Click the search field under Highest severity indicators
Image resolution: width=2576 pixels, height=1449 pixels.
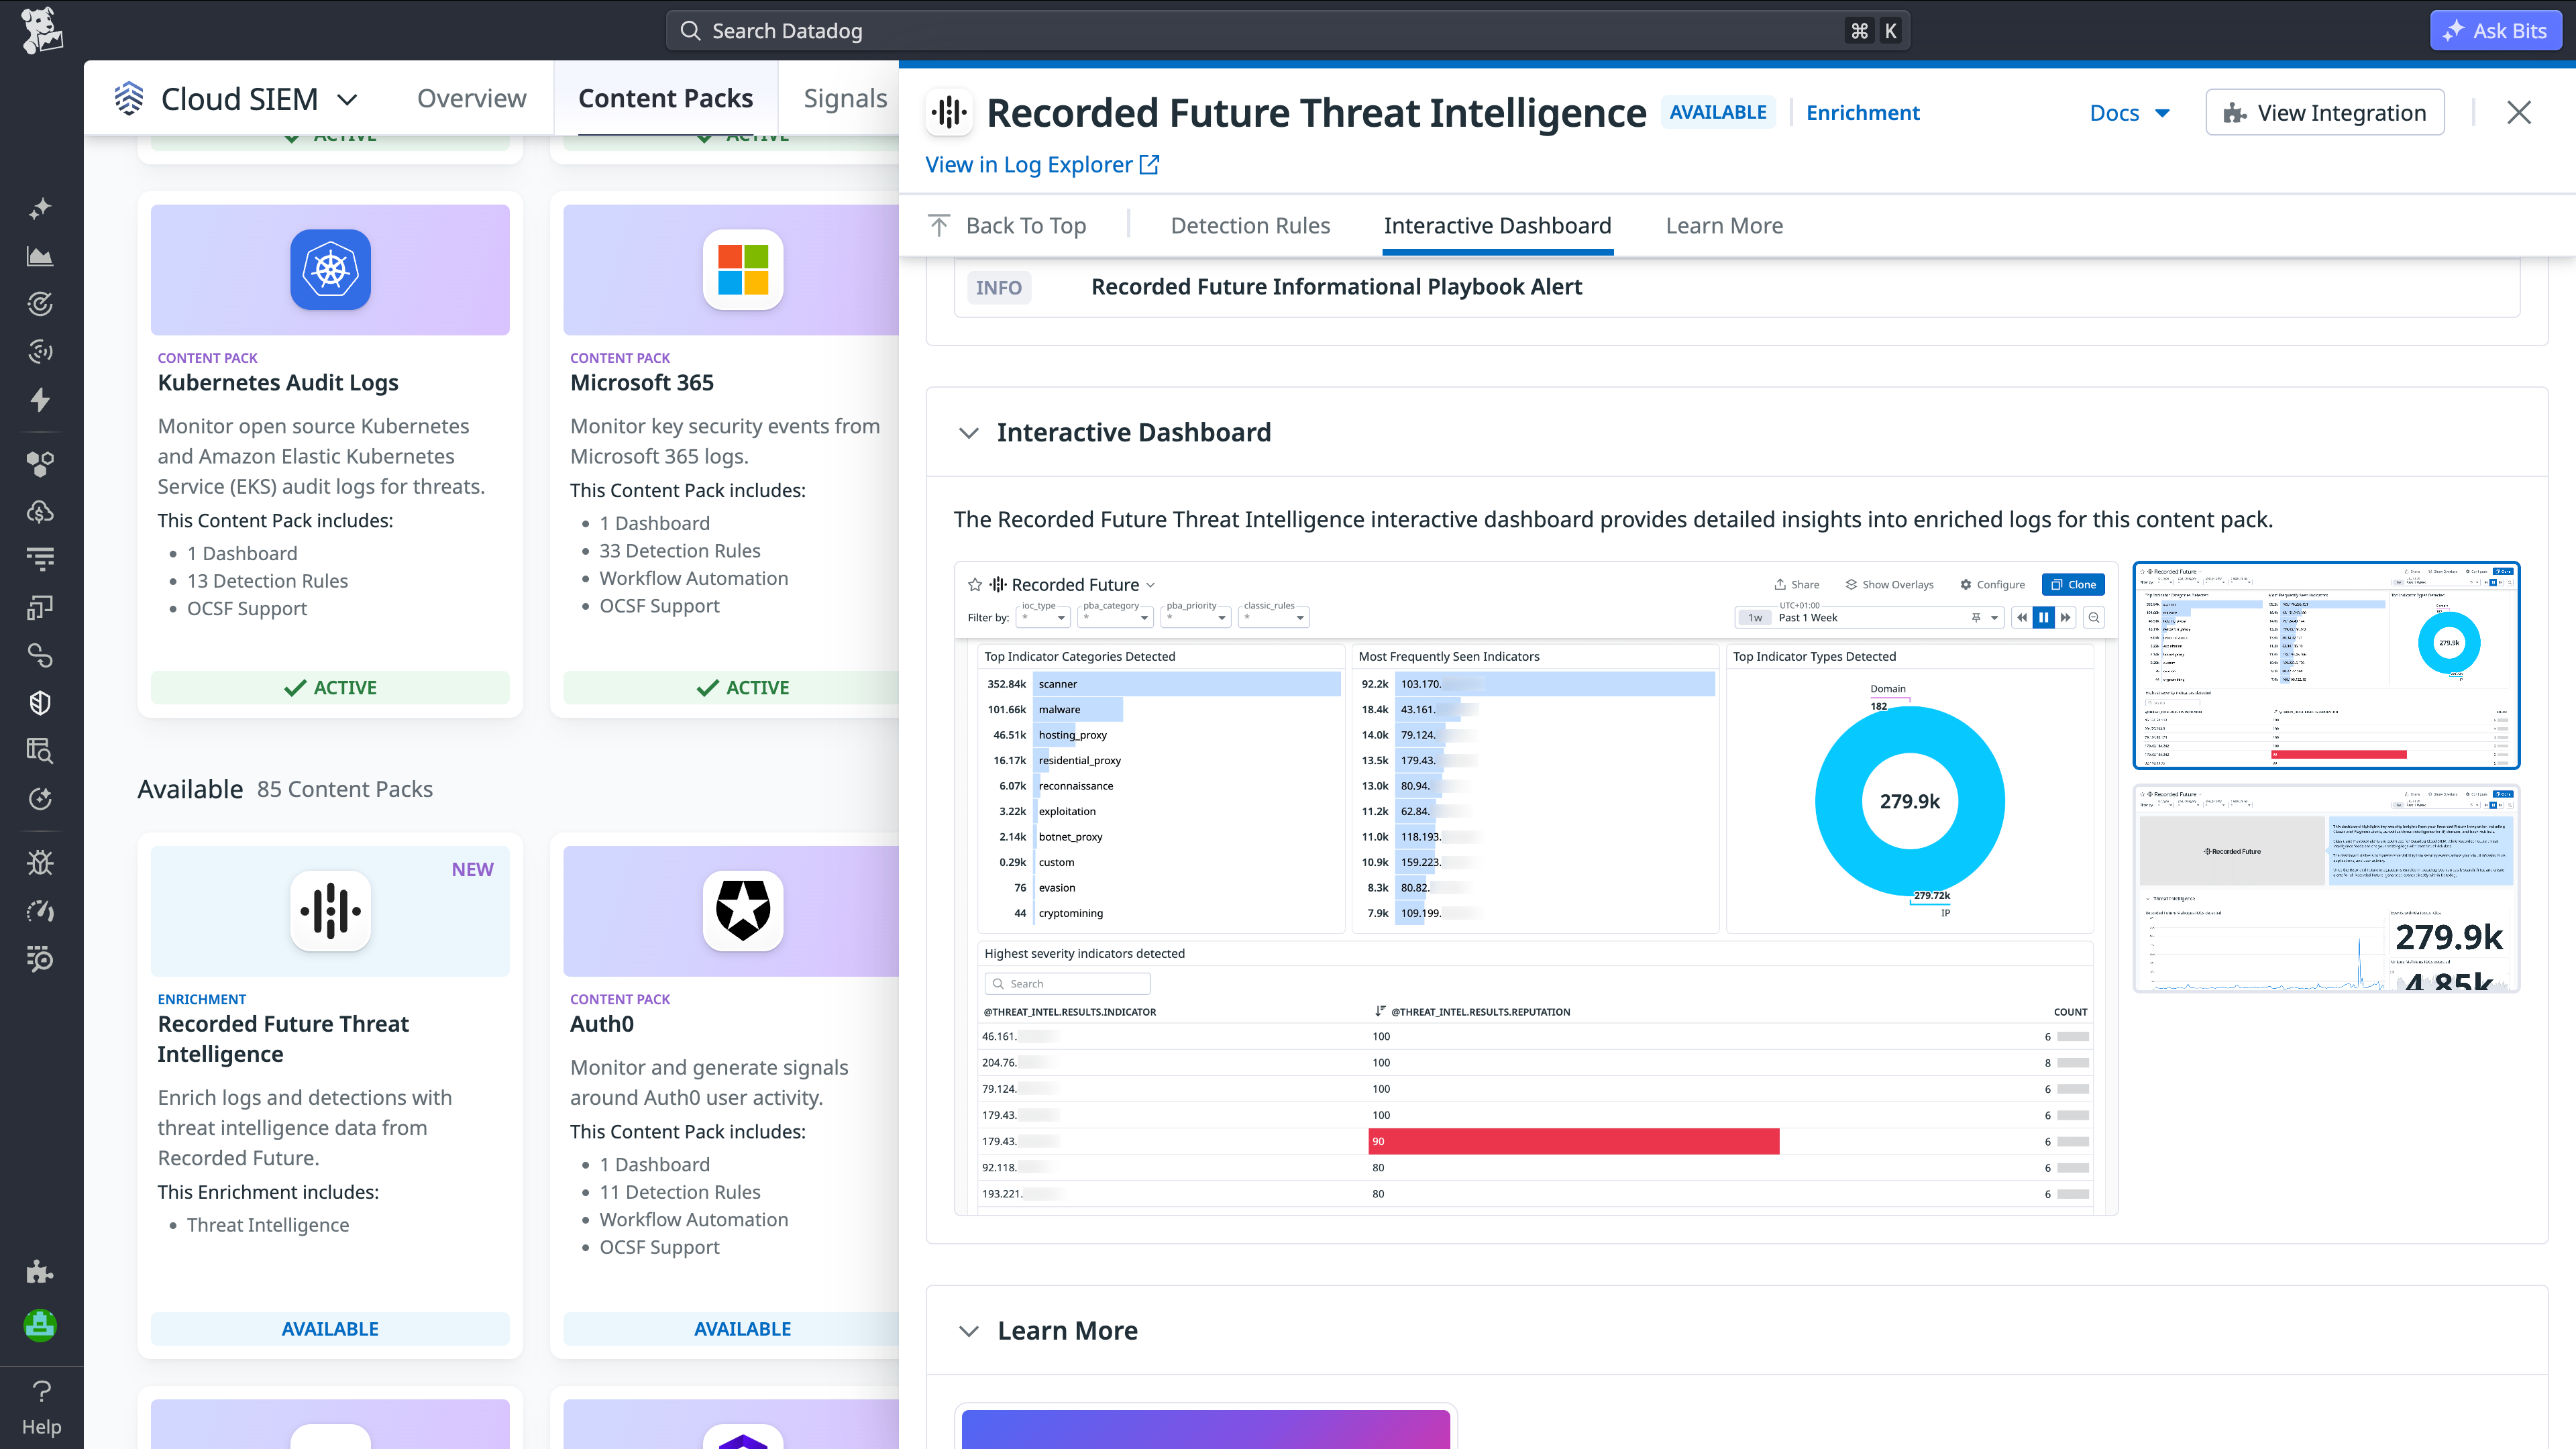pos(1067,983)
